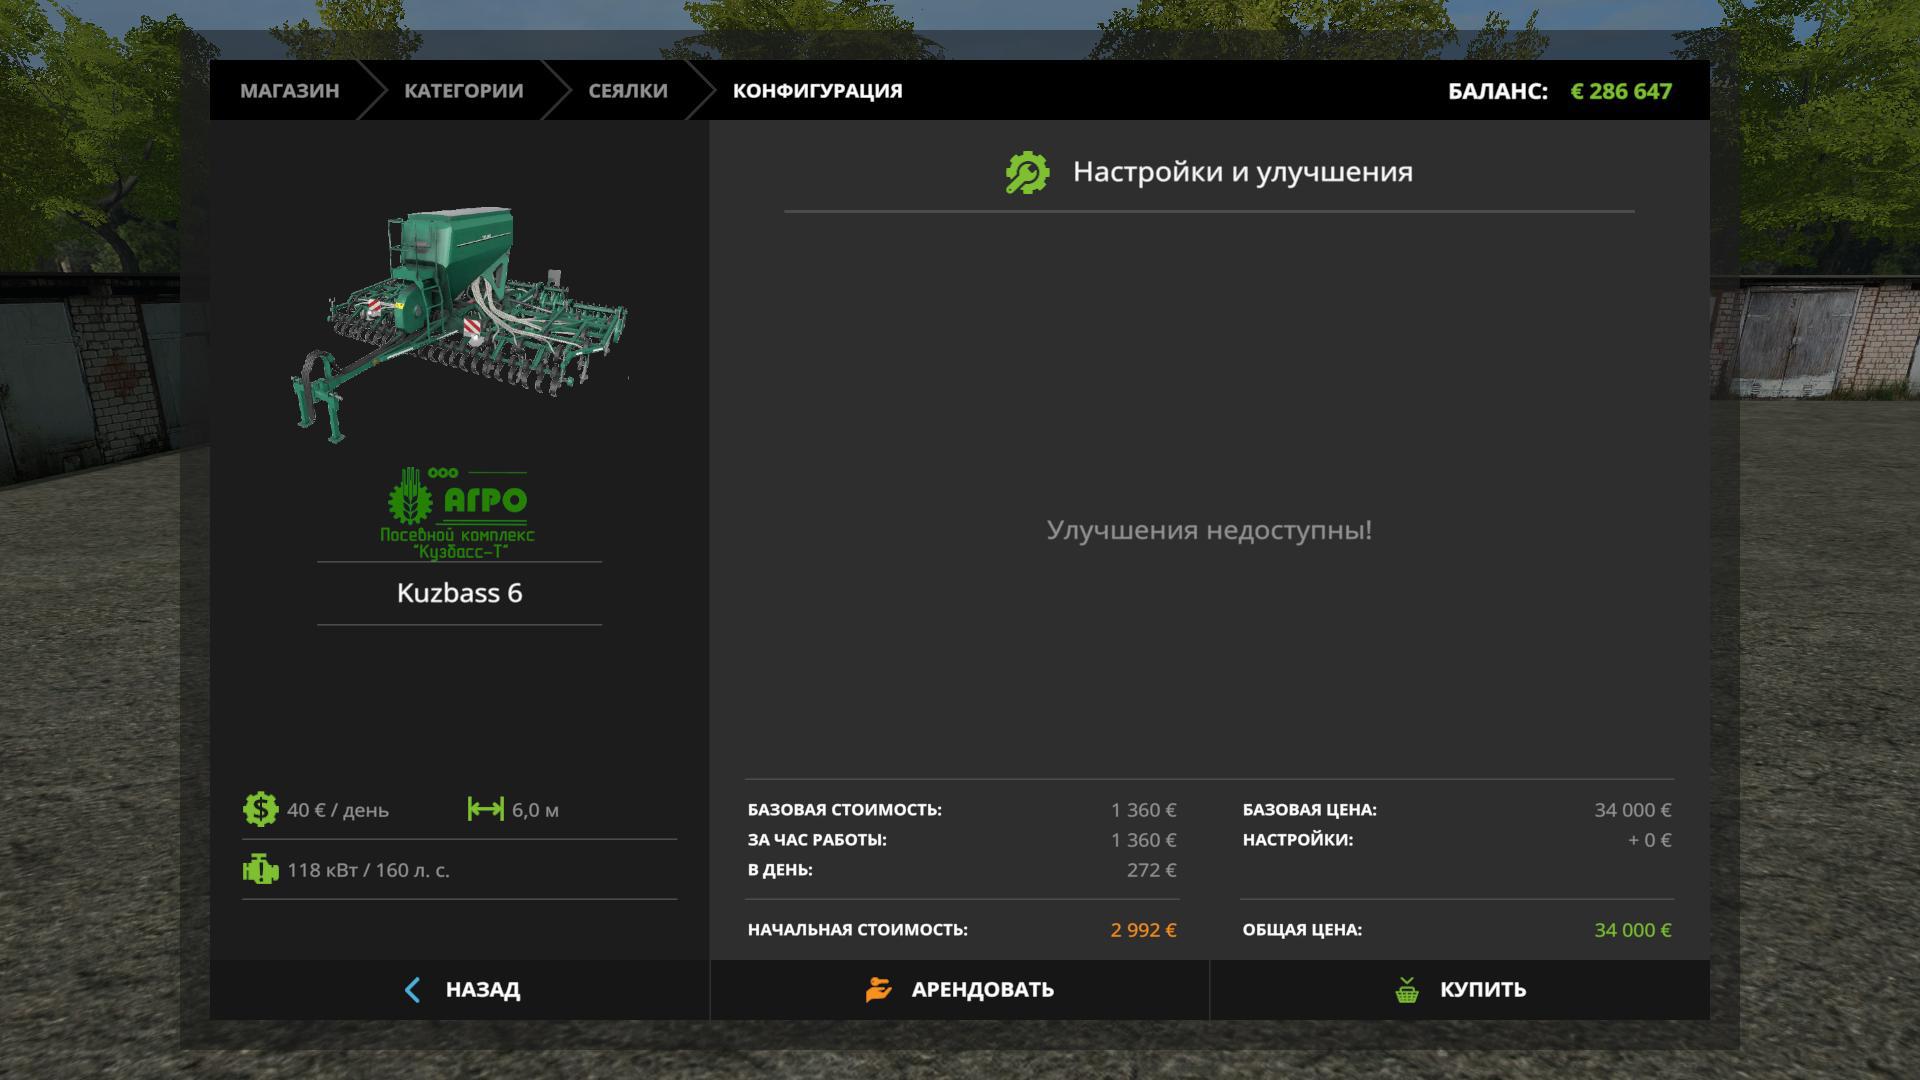Click the green wrench-gear settings icon
This screenshot has height=1080, width=1920.
(1027, 173)
